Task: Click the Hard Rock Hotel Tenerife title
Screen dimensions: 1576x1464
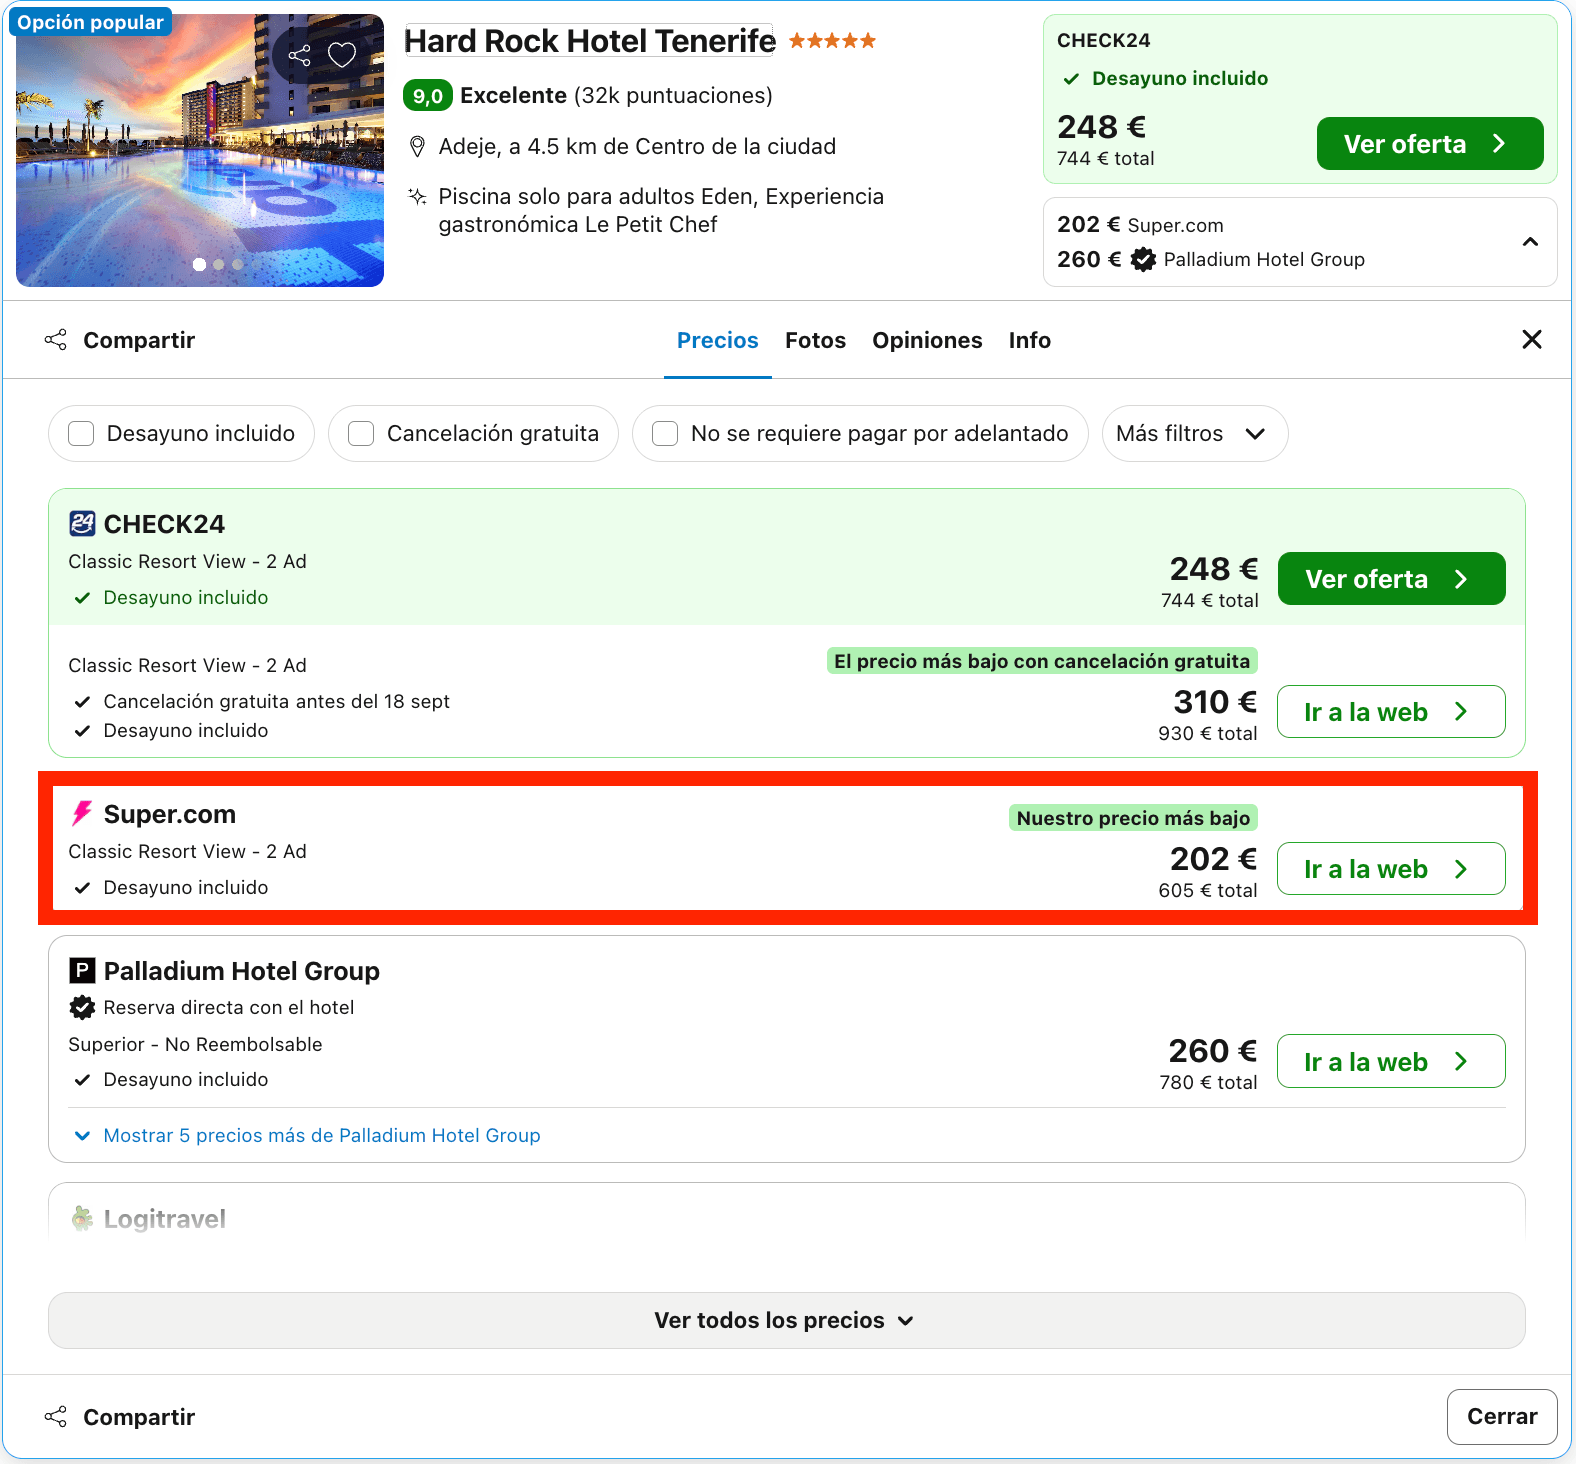Action: pos(589,41)
